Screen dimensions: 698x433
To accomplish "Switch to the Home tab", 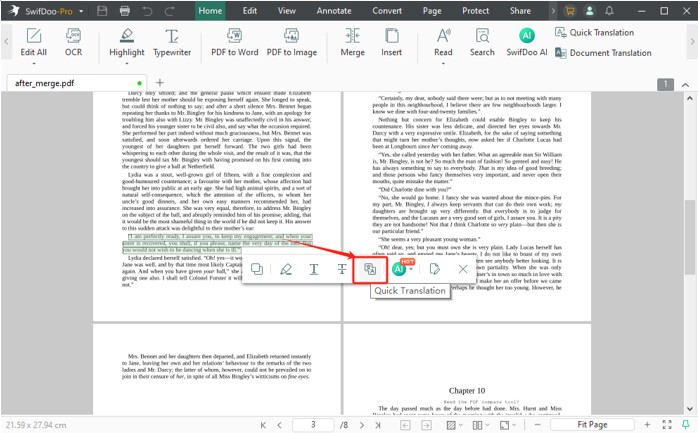I will 210,11.
